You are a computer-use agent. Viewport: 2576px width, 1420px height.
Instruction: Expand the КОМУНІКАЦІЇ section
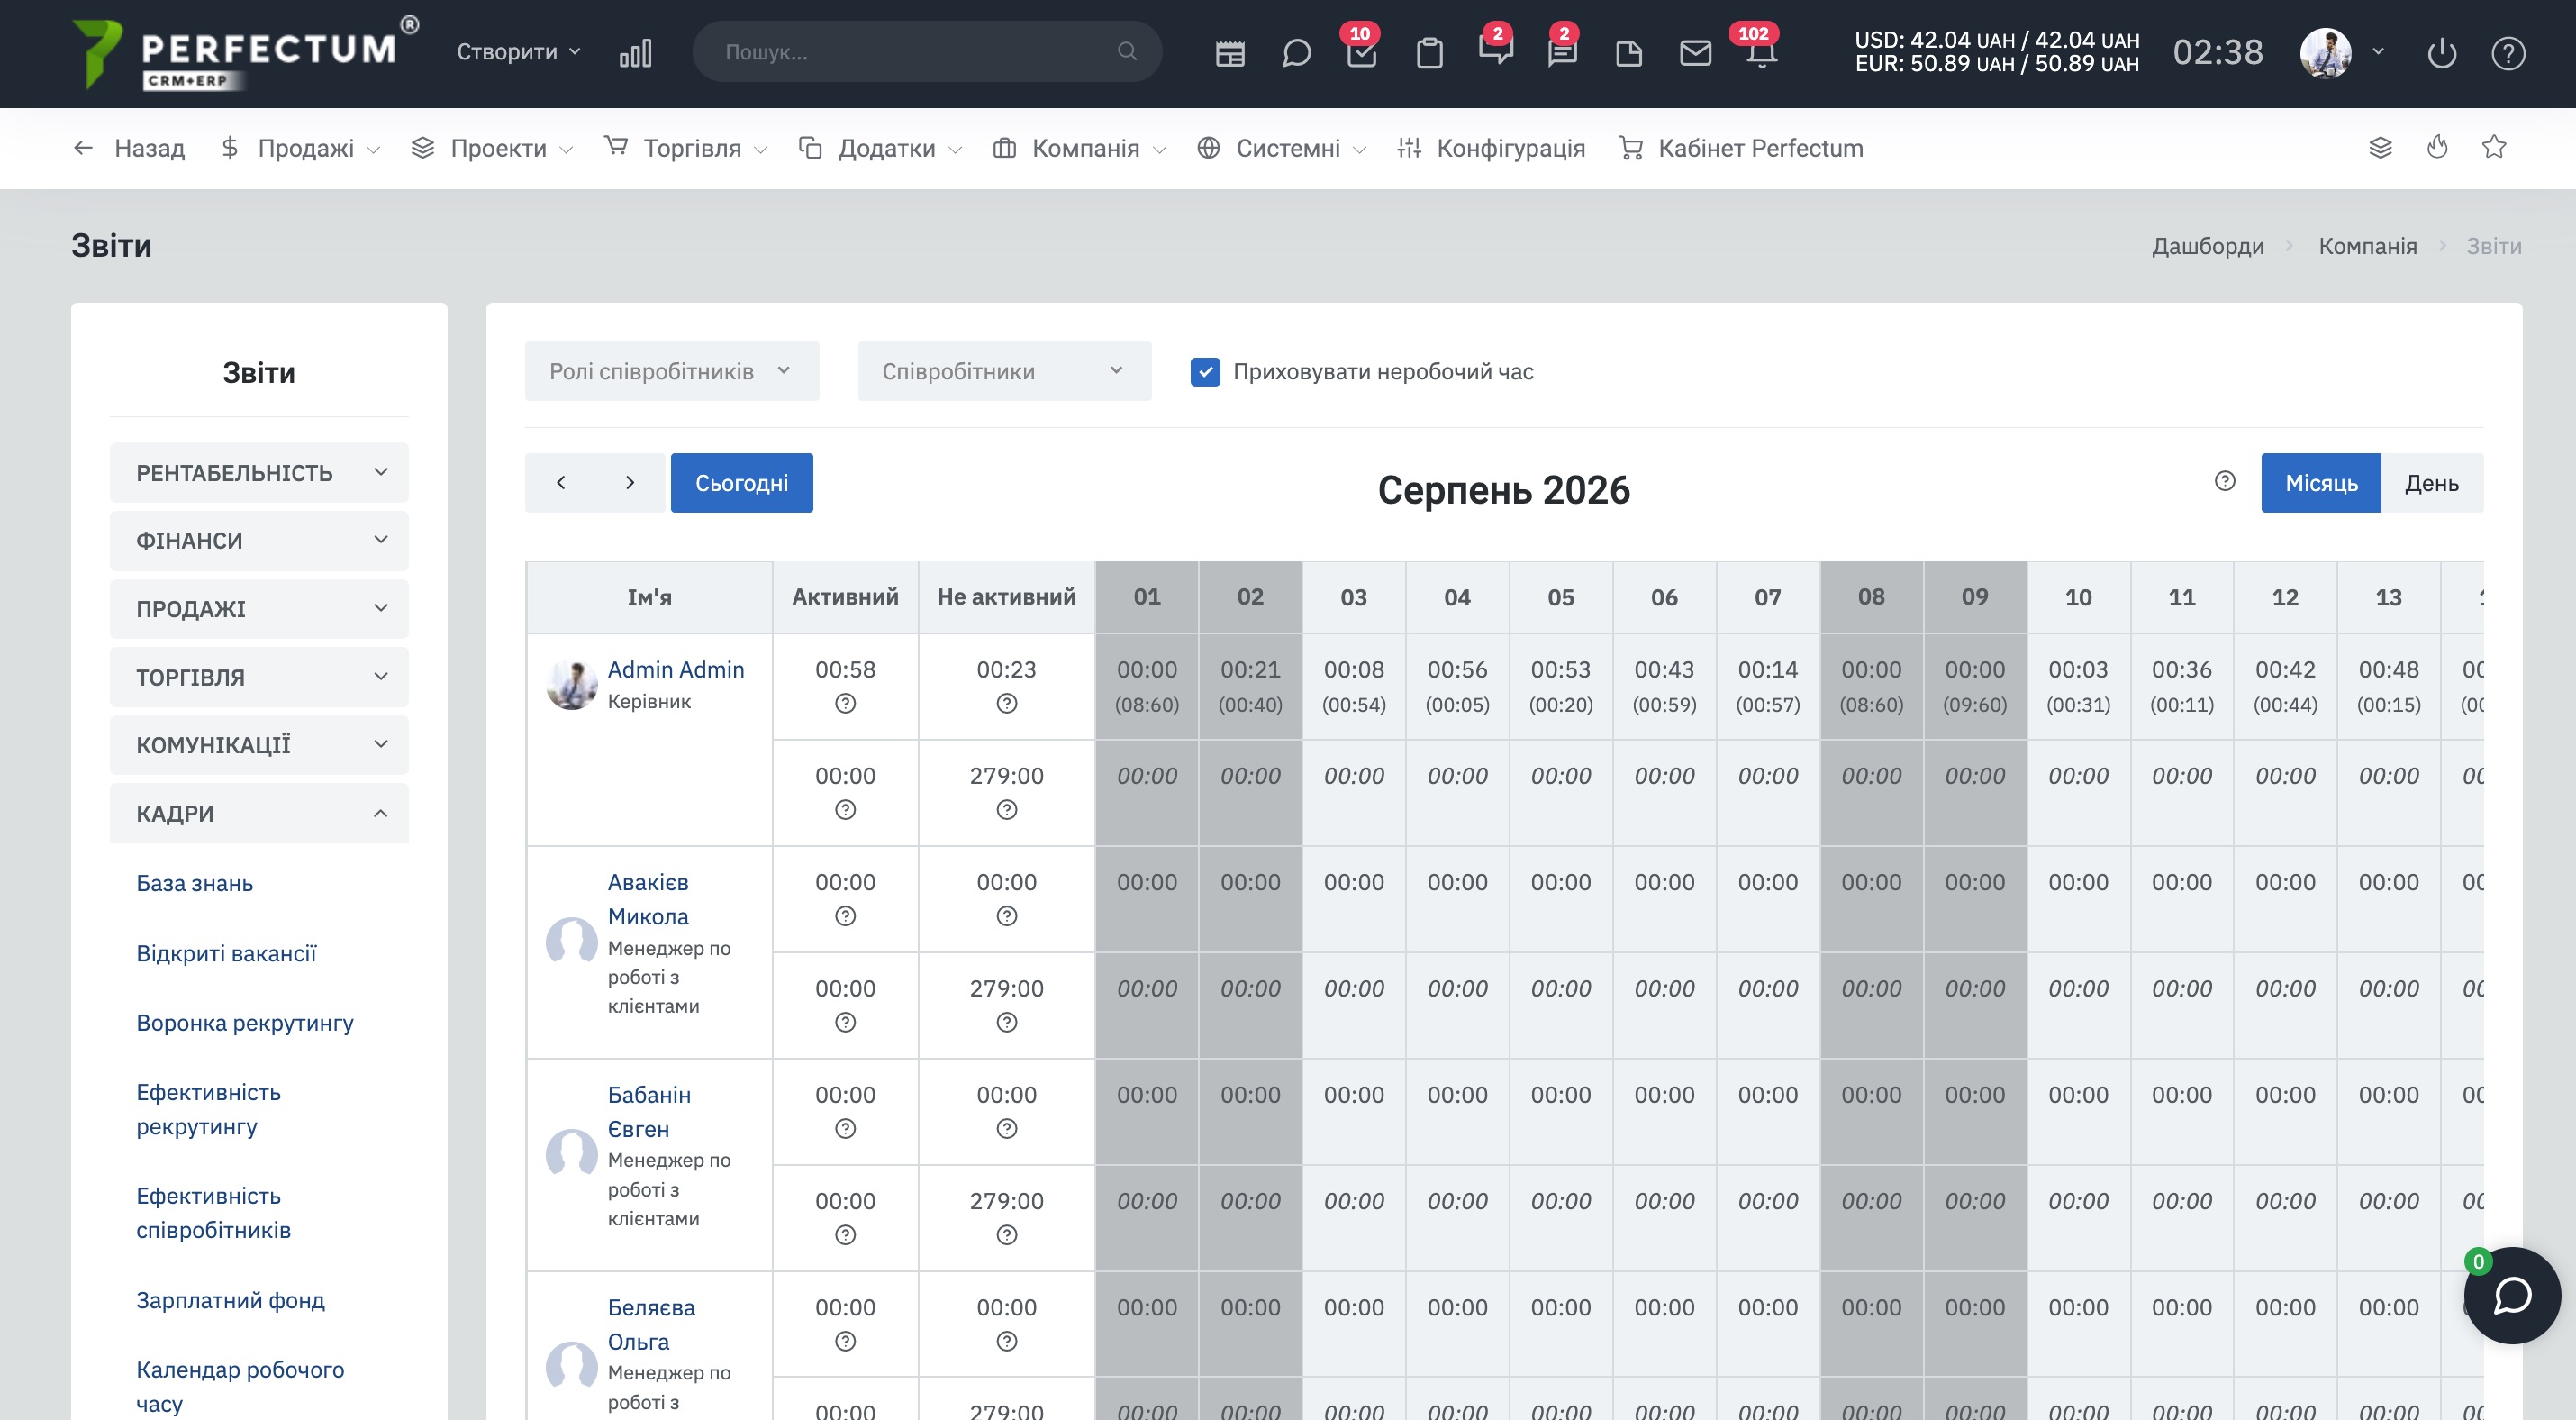tap(259, 745)
